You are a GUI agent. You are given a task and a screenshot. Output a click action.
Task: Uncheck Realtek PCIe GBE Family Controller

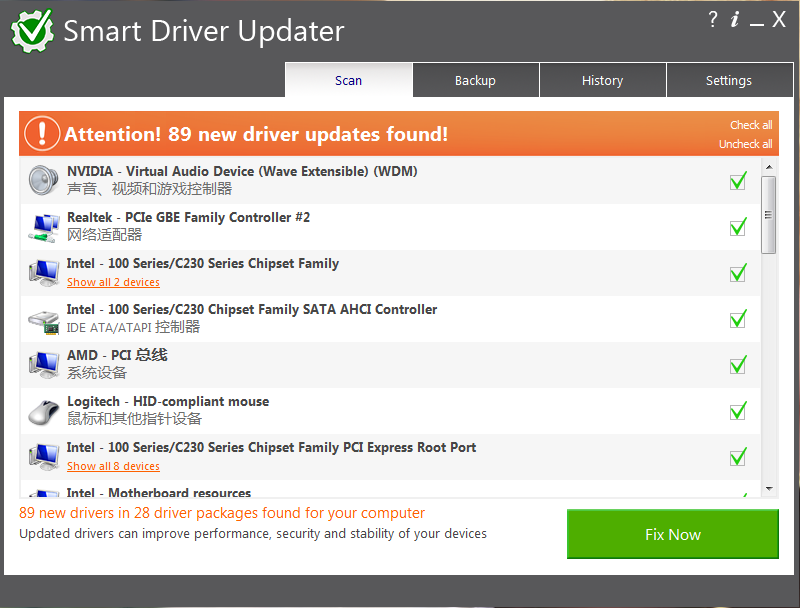click(738, 227)
